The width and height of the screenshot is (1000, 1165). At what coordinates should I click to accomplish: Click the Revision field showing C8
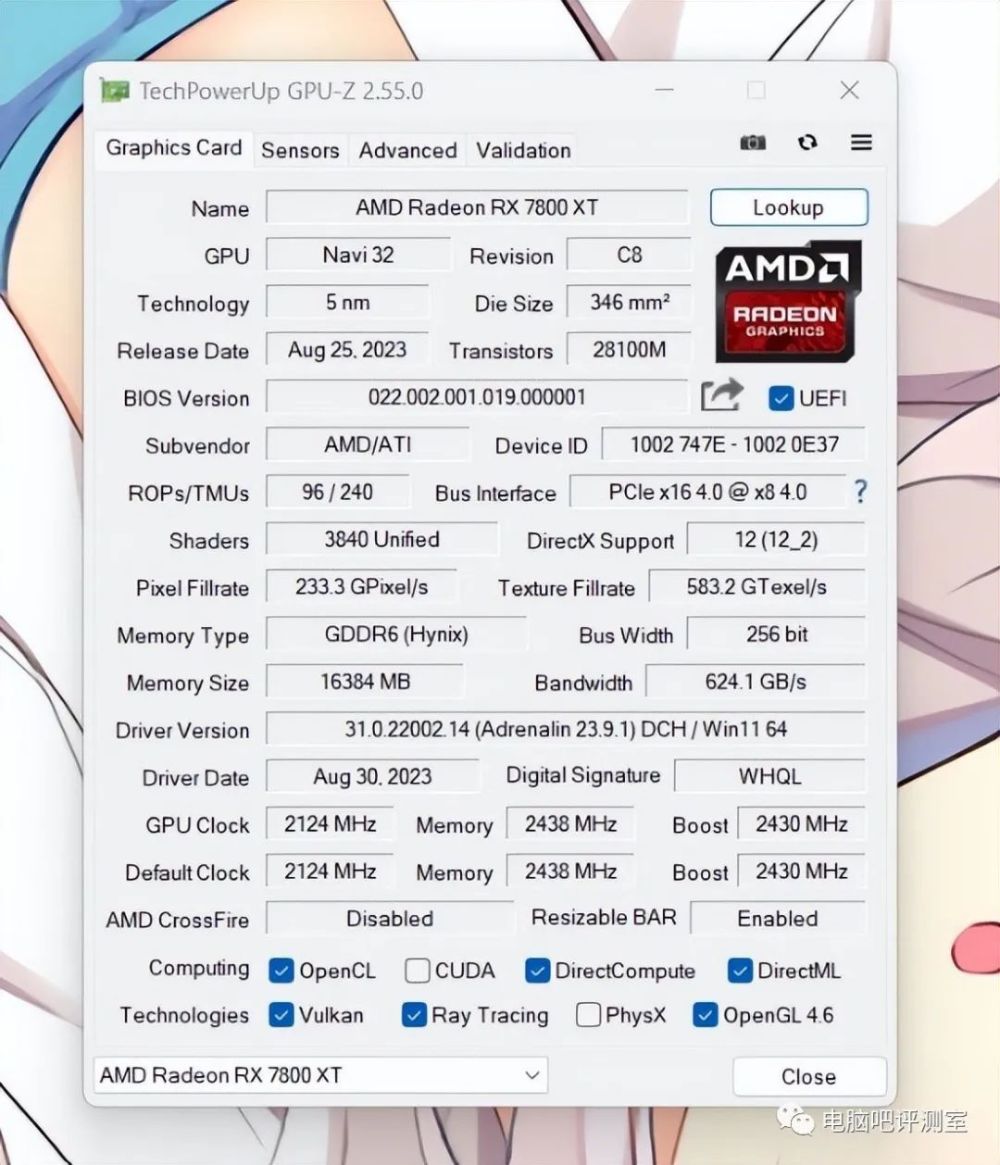click(x=629, y=255)
